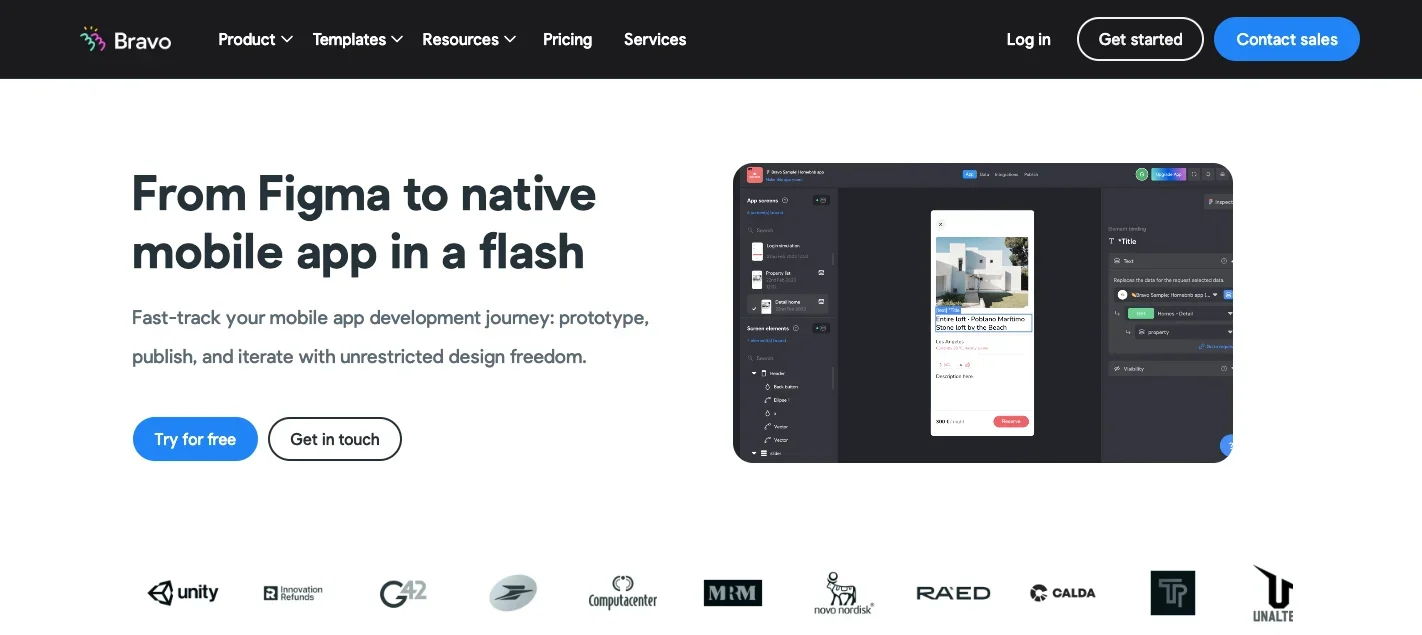Click the MRM logo
Viewport: 1422px width, 635px height.
click(x=732, y=593)
